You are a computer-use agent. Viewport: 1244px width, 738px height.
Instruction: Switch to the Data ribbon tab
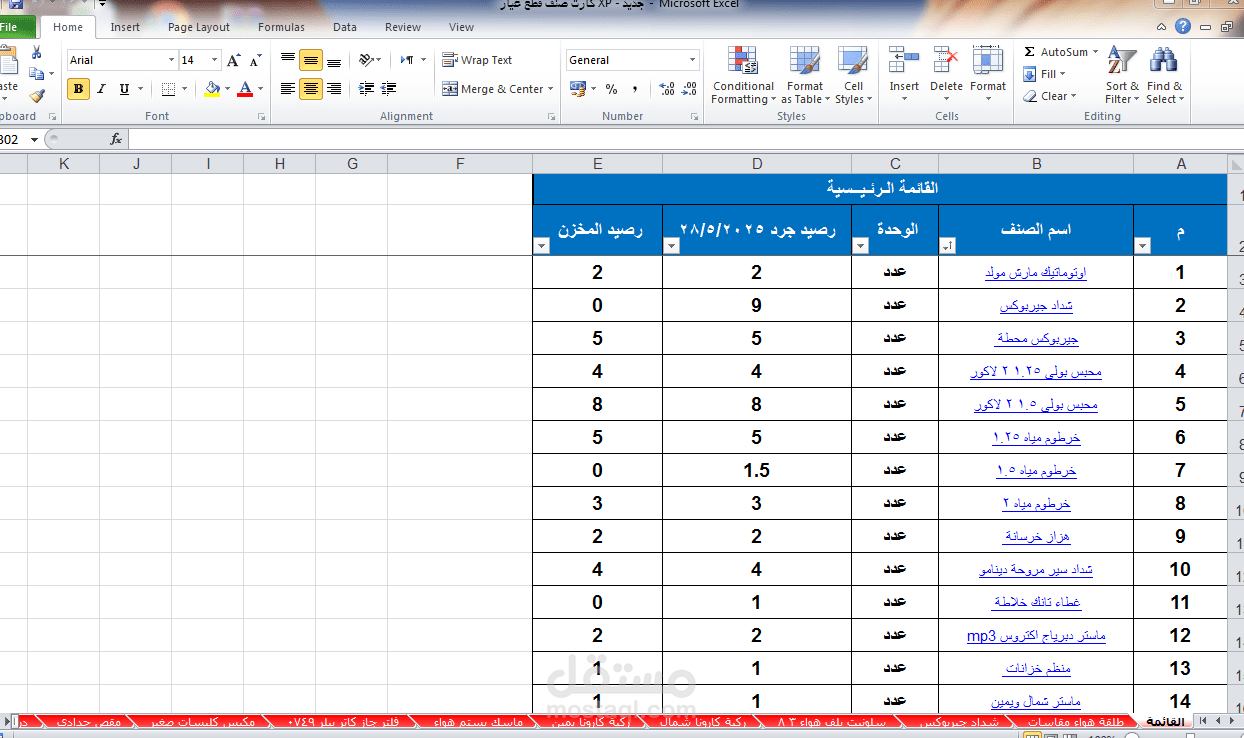pyautogui.click(x=345, y=27)
